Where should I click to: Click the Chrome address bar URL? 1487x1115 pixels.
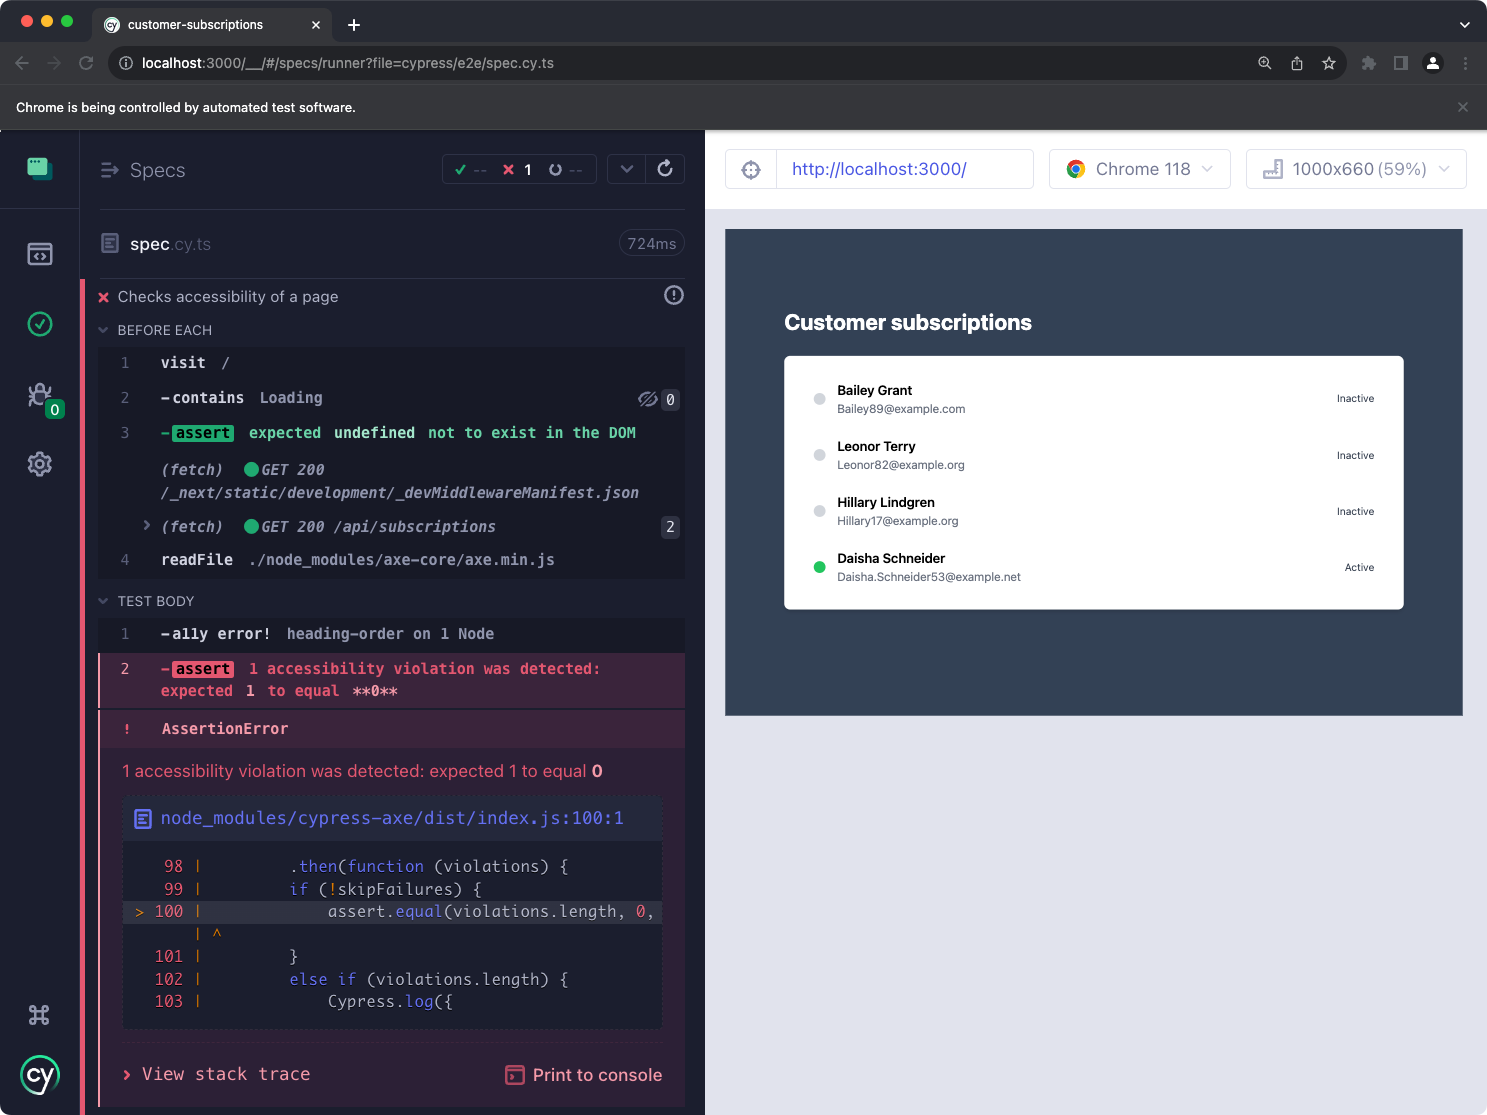point(348,63)
